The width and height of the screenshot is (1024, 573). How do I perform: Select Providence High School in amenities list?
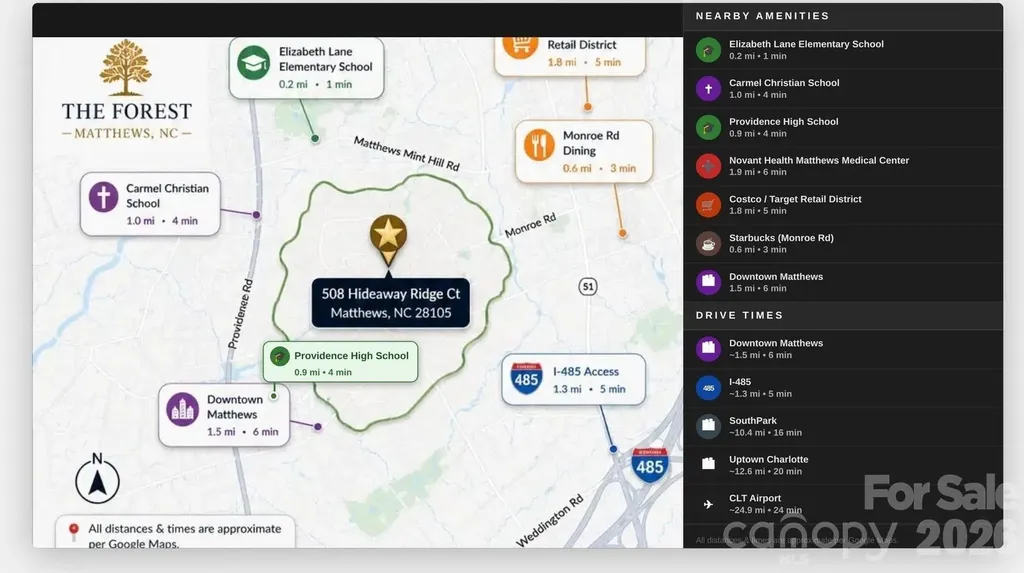coord(843,127)
